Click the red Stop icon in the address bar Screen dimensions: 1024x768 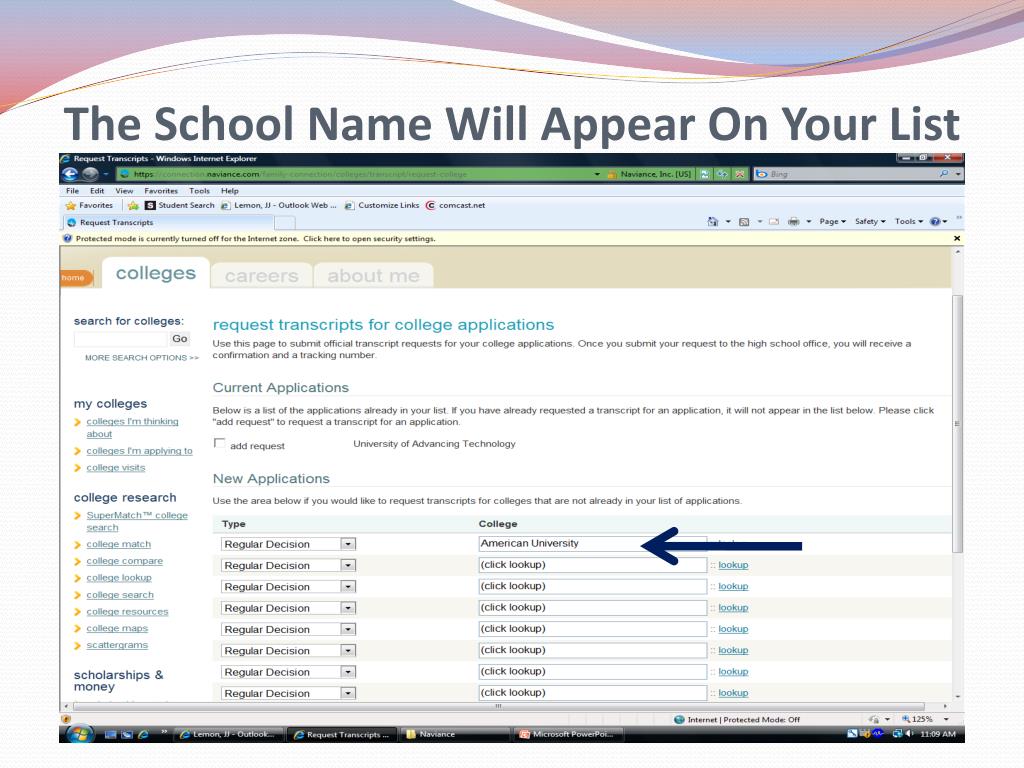(739, 174)
